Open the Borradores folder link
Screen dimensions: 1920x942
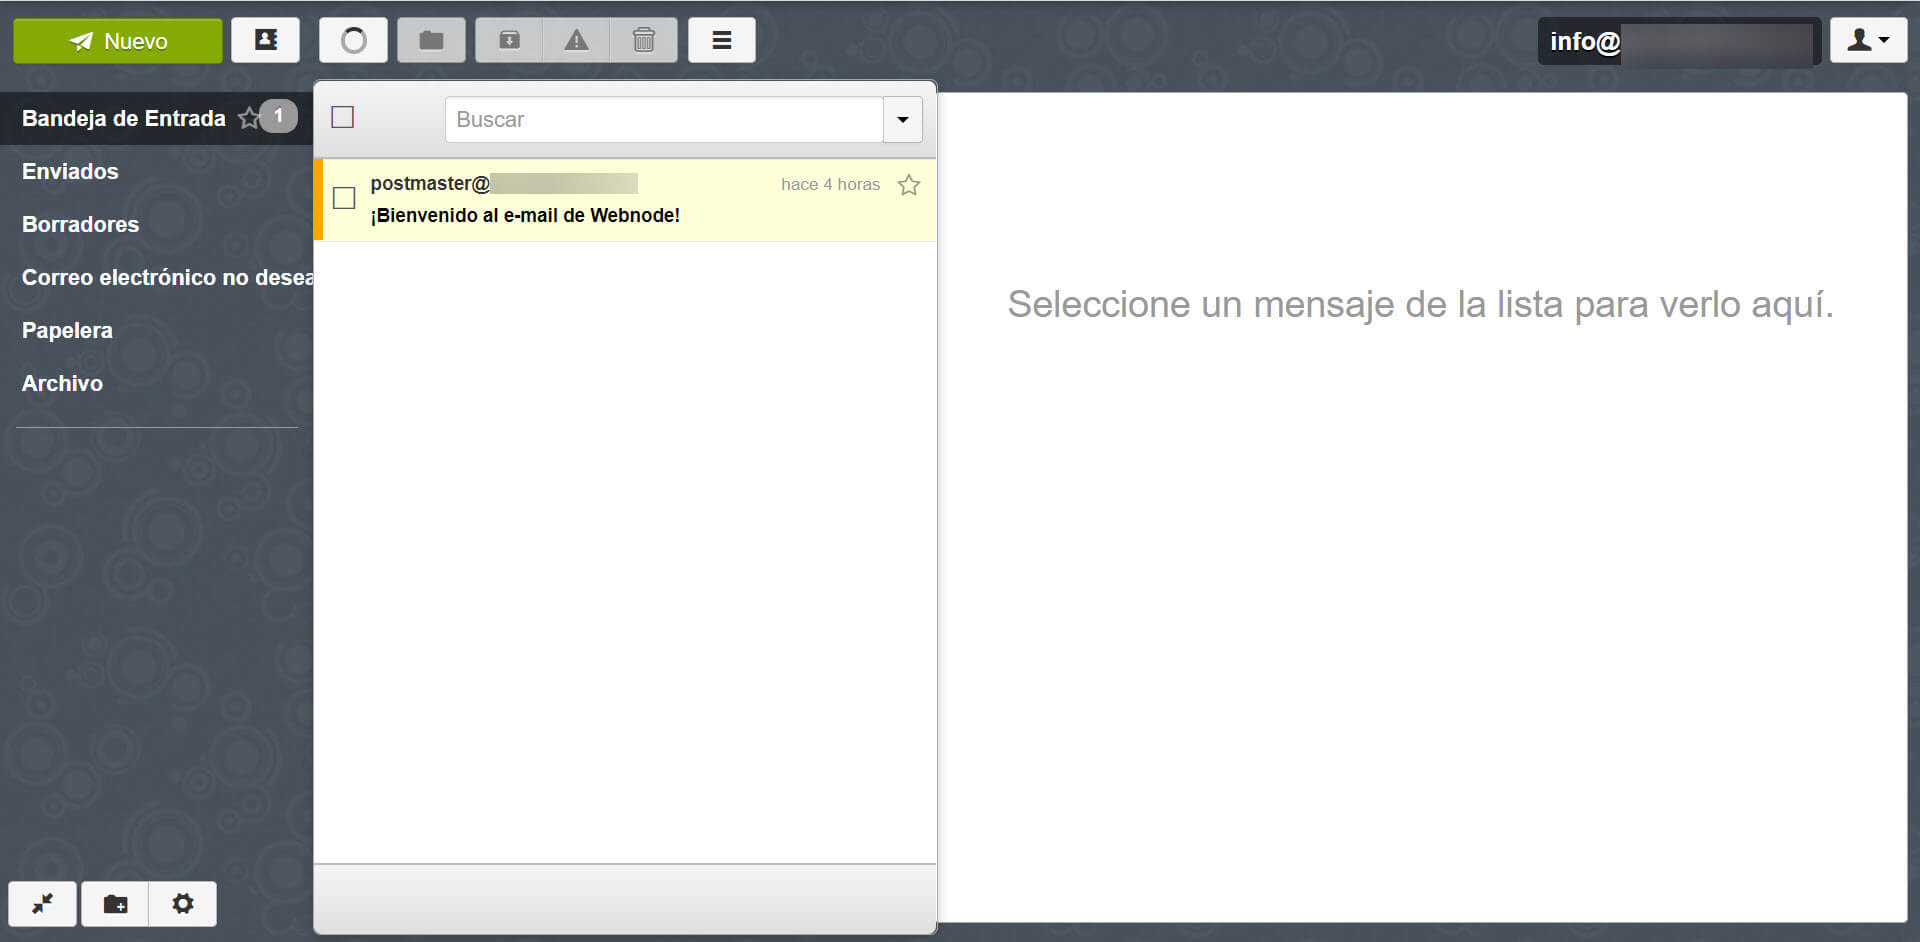click(x=80, y=224)
